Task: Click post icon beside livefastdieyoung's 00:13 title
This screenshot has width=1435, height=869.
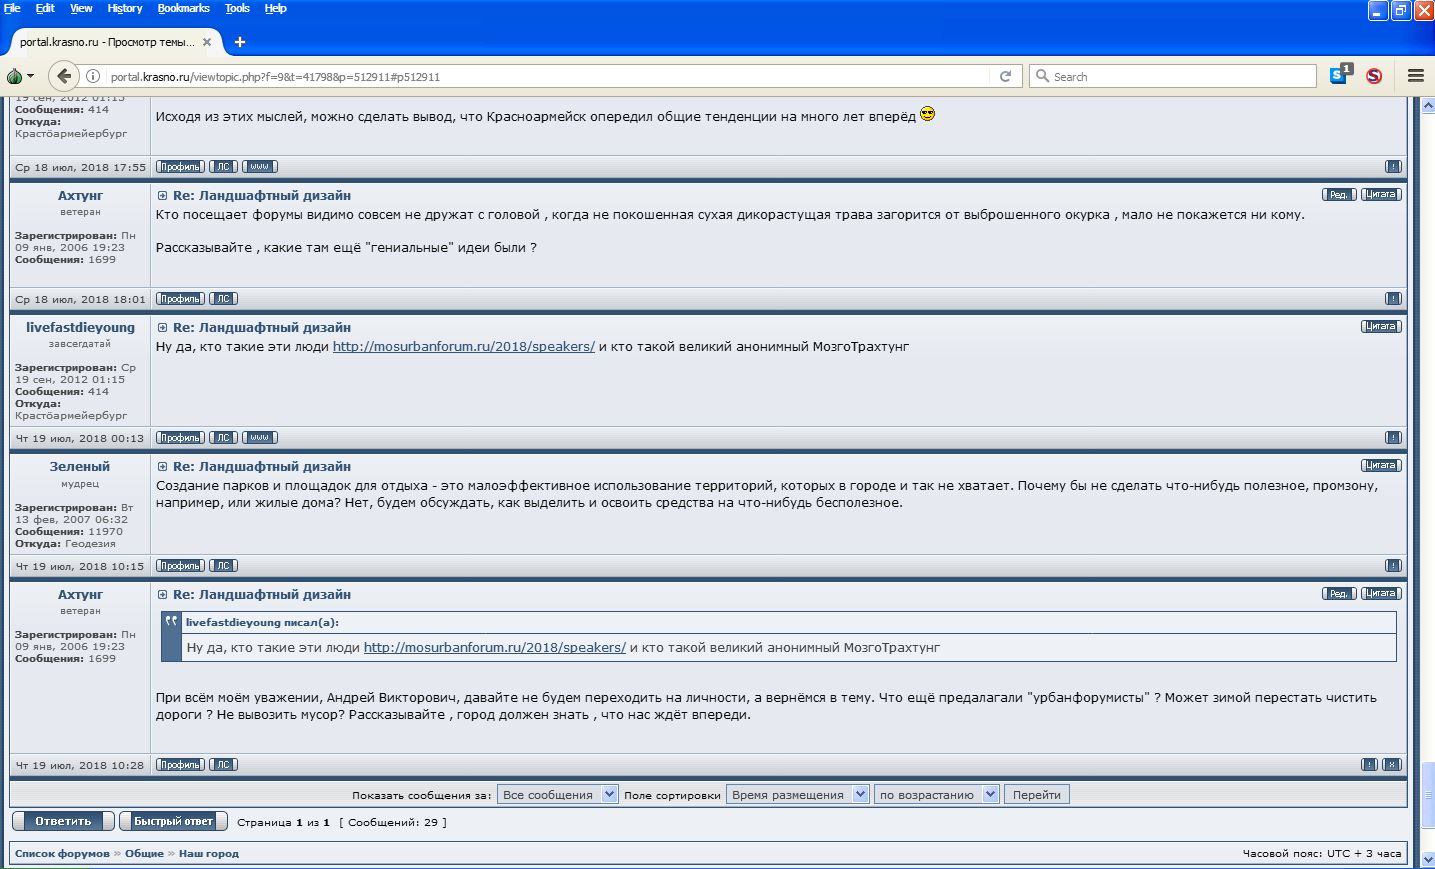Action: click(162, 328)
